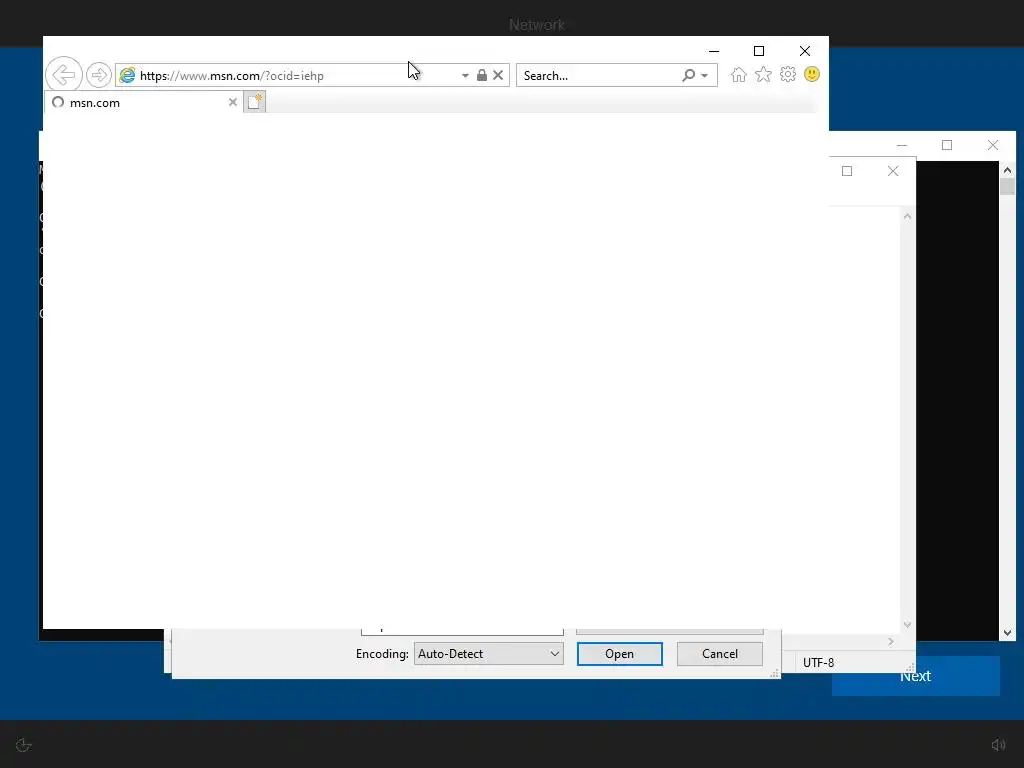This screenshot has width=1024, height=768.
Task: Click the security lock icon in address bar
Action: tap(482, 75)
